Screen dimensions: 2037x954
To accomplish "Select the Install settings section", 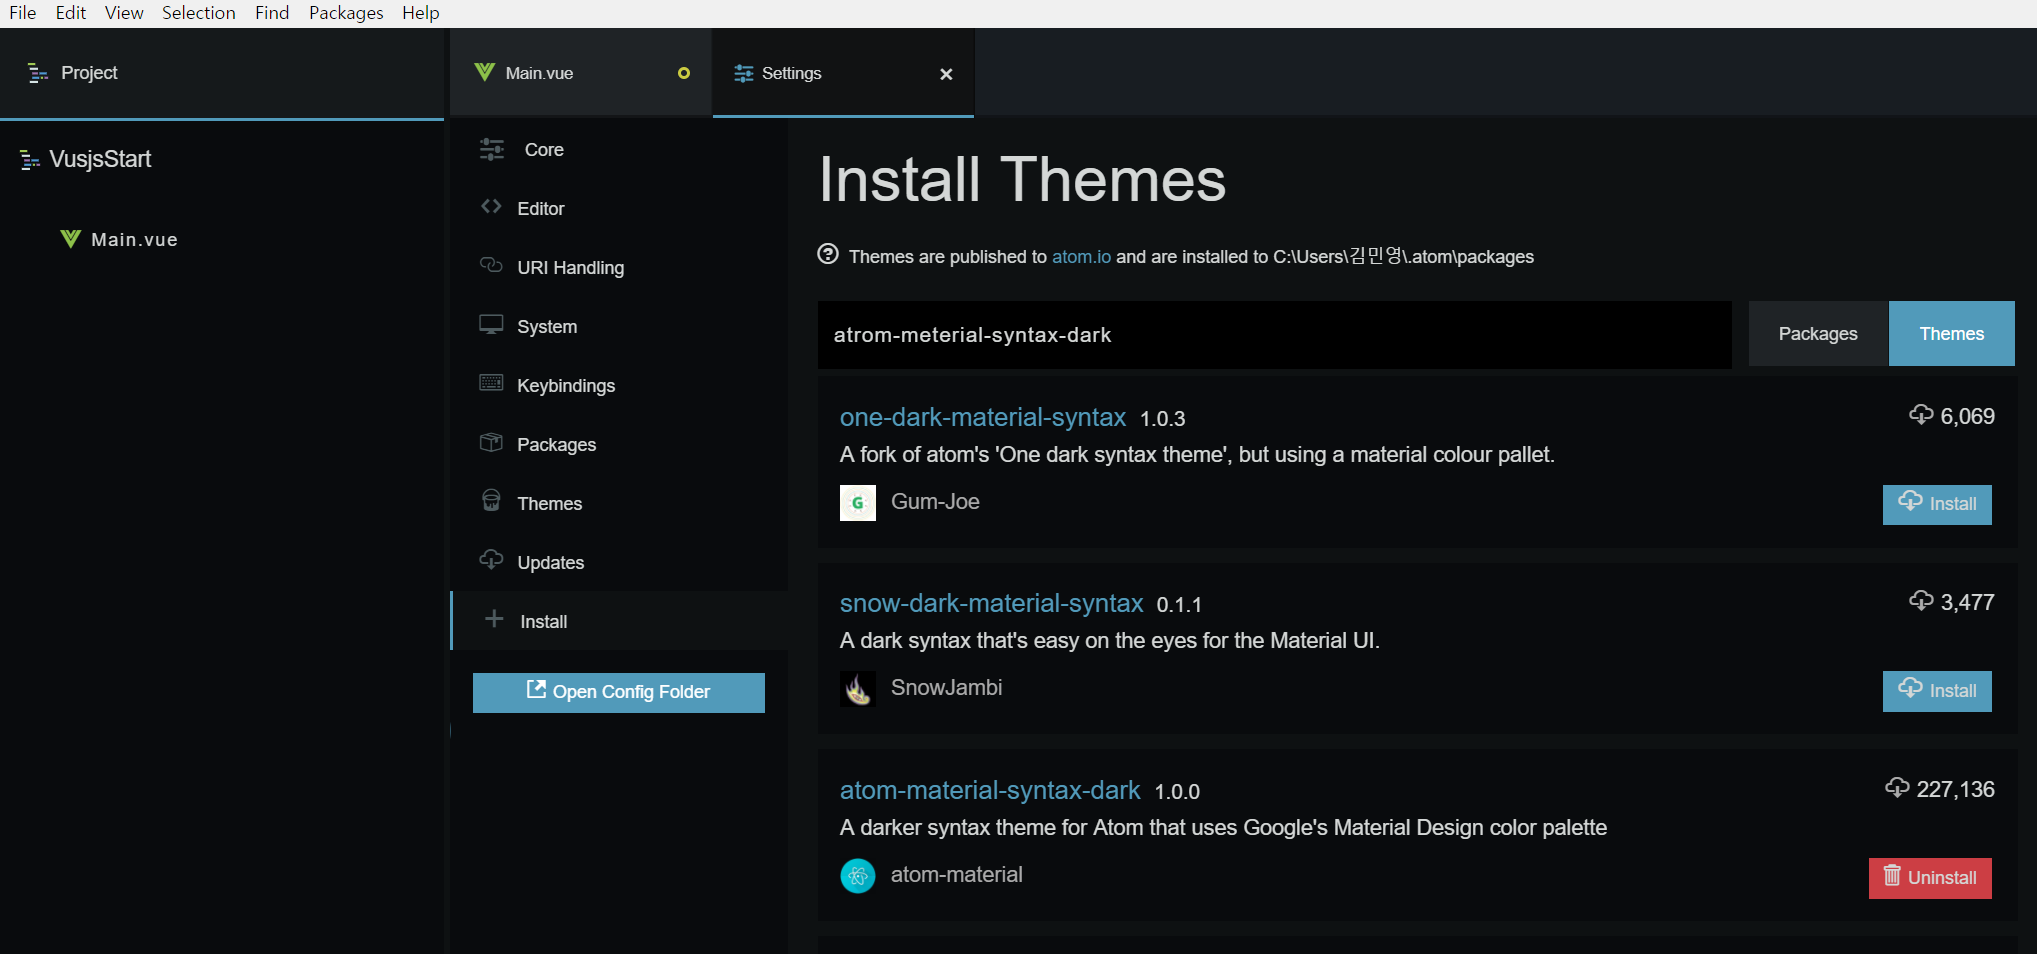I will click(x=619, y=621).
